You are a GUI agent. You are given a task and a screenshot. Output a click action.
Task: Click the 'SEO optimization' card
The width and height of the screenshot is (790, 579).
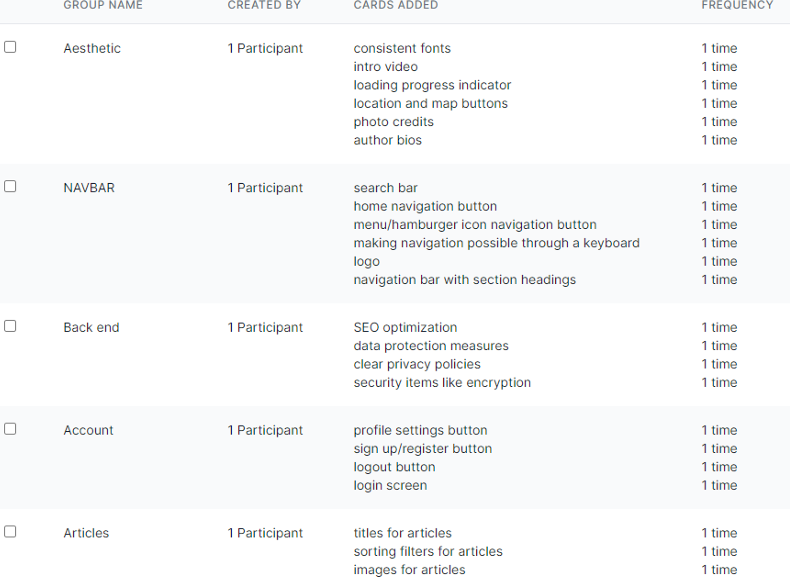pos(405,327)
